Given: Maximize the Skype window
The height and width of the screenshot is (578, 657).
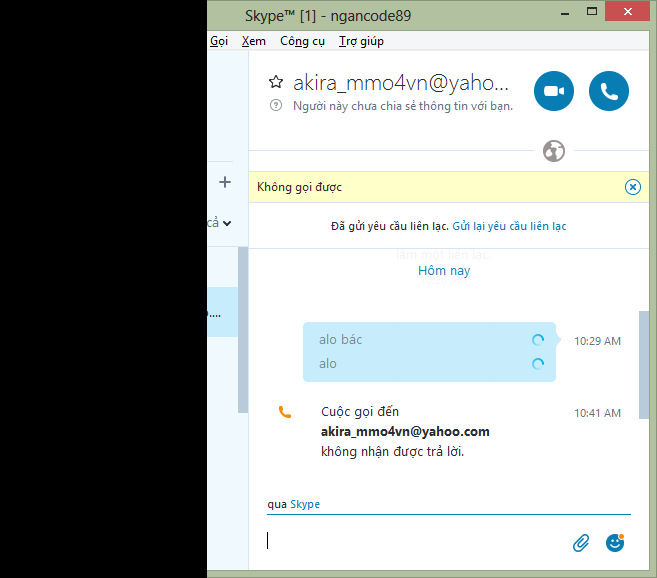Looking at the screenshot, I should 592,11.
